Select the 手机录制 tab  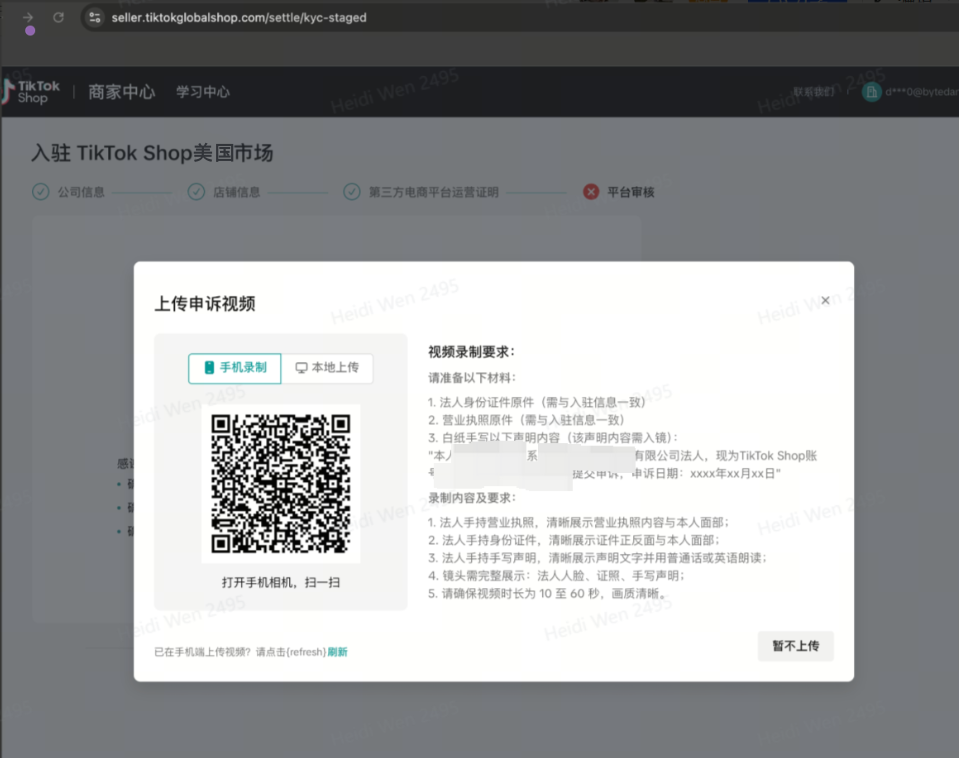[x=235, y=368]
